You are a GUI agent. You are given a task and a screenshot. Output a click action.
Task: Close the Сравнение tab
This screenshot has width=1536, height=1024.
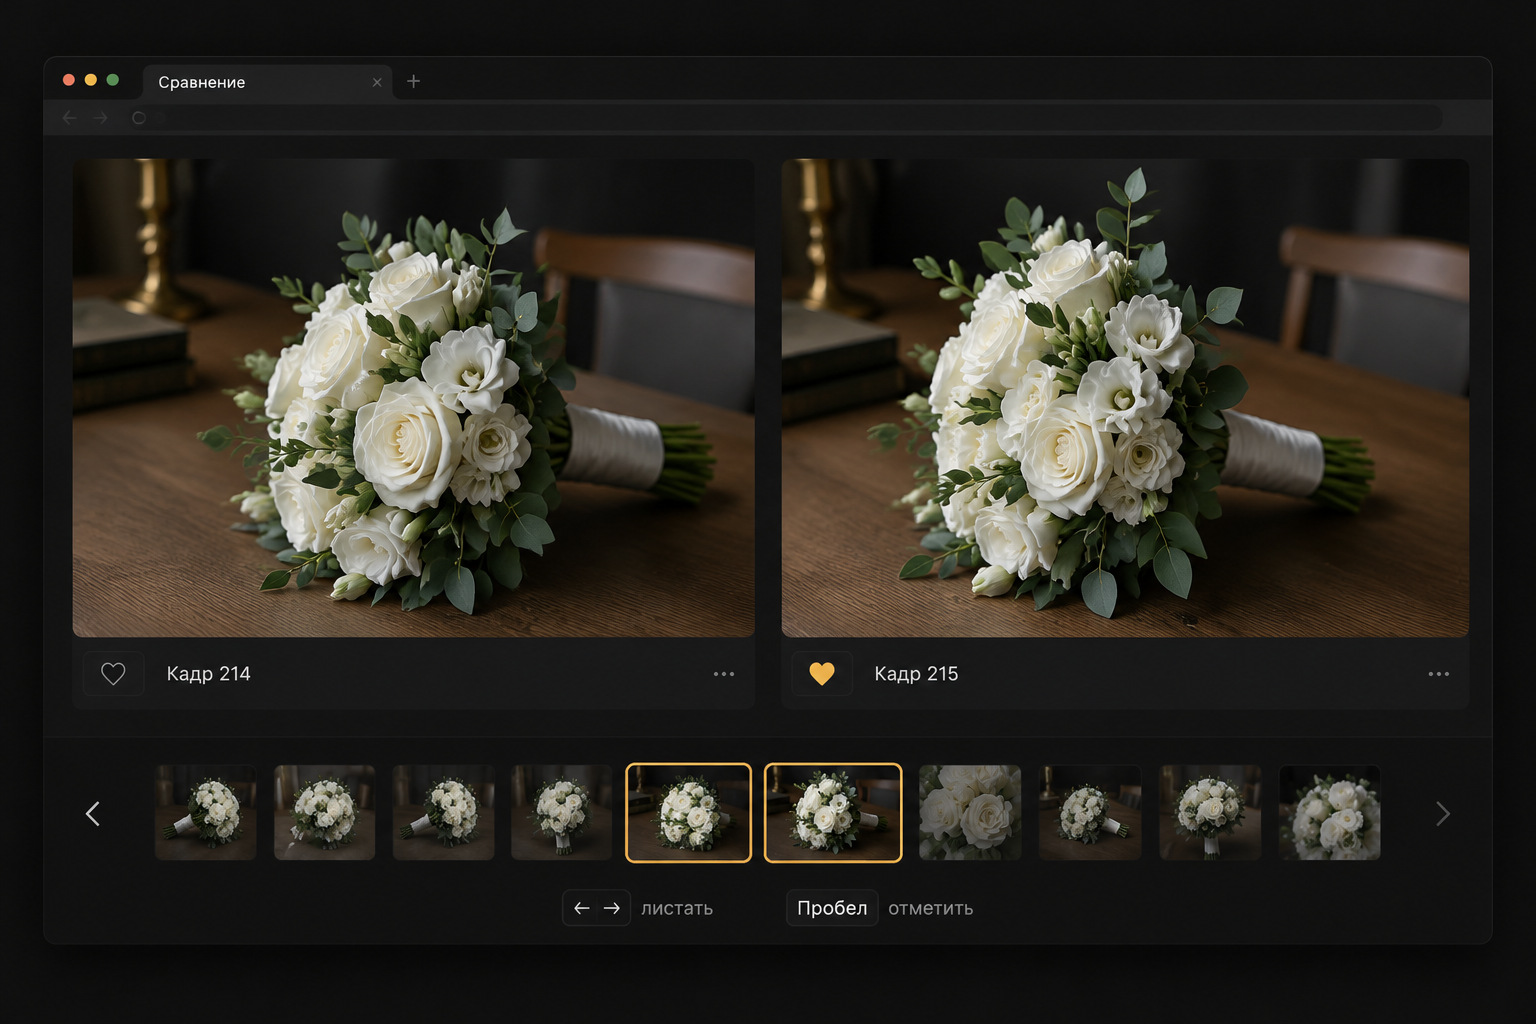(x=377, y=83)
